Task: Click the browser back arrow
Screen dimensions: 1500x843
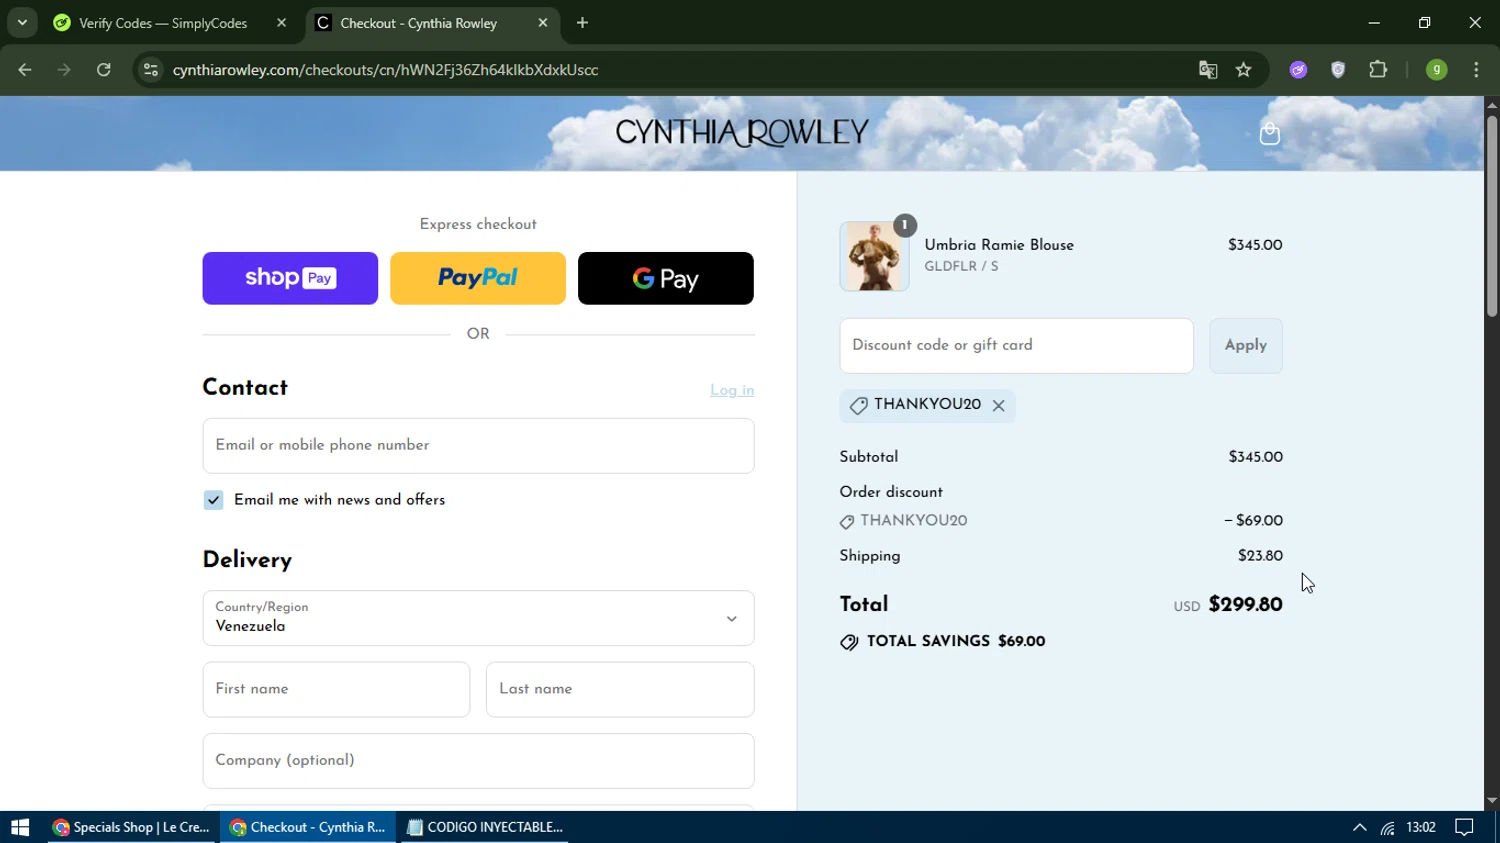Action: pos(25,70)
